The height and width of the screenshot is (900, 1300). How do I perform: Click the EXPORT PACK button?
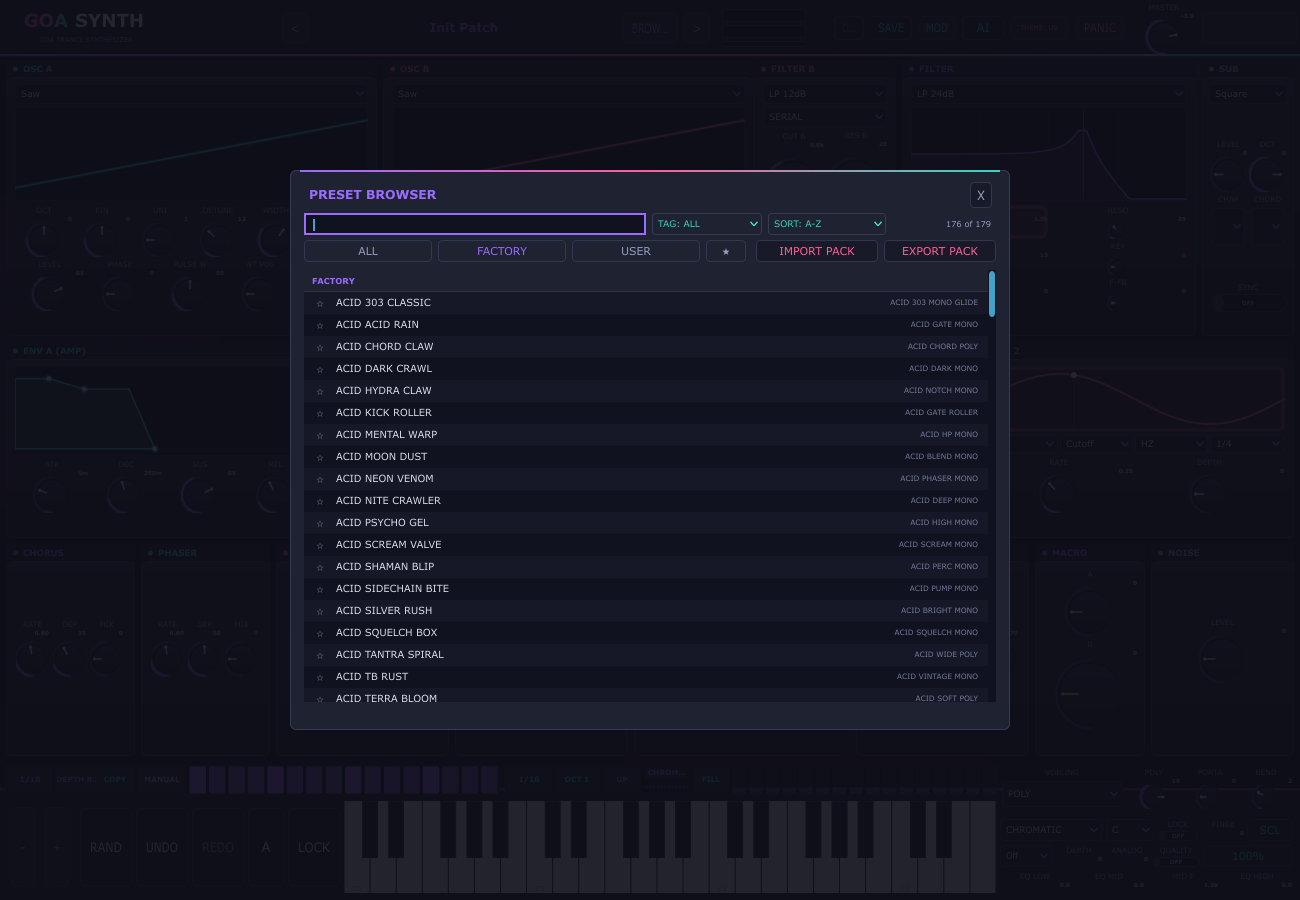click(x=940, y=251)
